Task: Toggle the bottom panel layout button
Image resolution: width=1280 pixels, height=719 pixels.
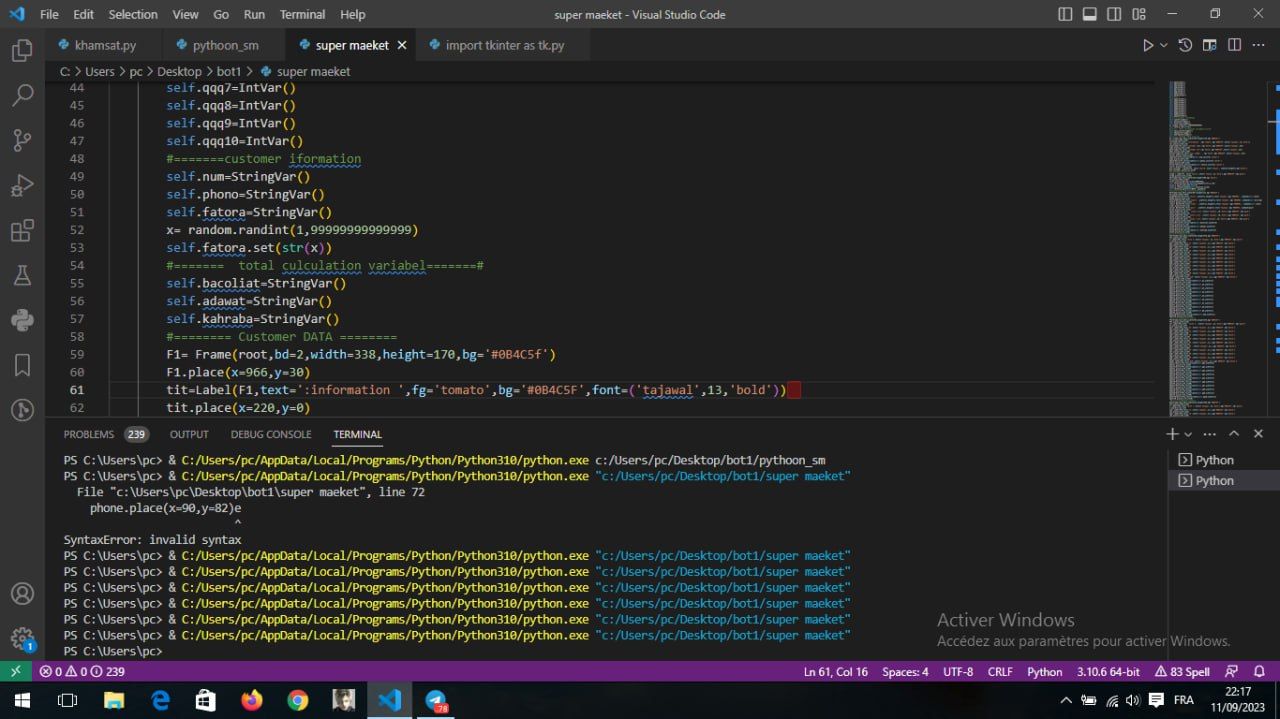Action: [x=1089, y=14]
